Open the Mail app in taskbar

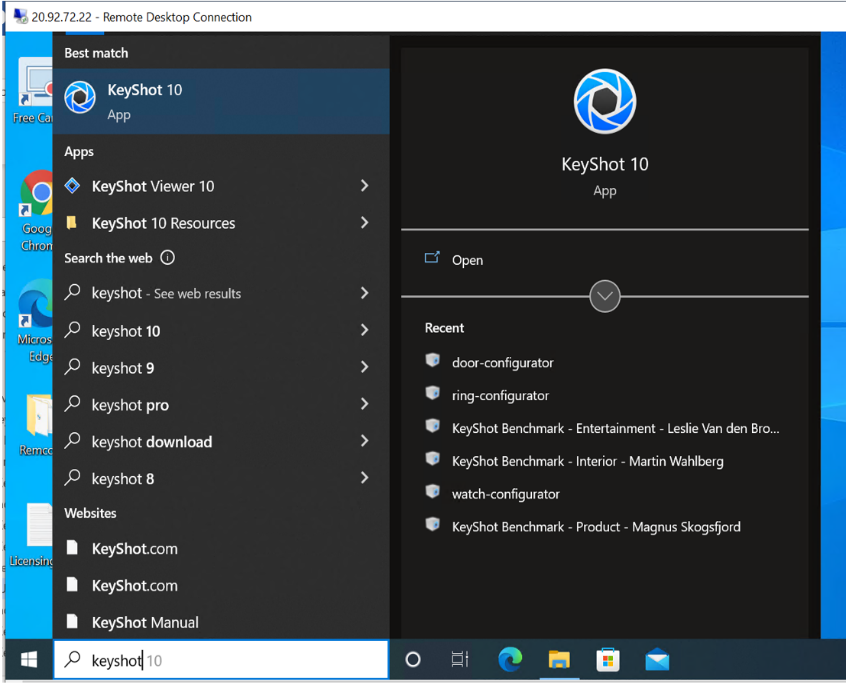(656, 659)
